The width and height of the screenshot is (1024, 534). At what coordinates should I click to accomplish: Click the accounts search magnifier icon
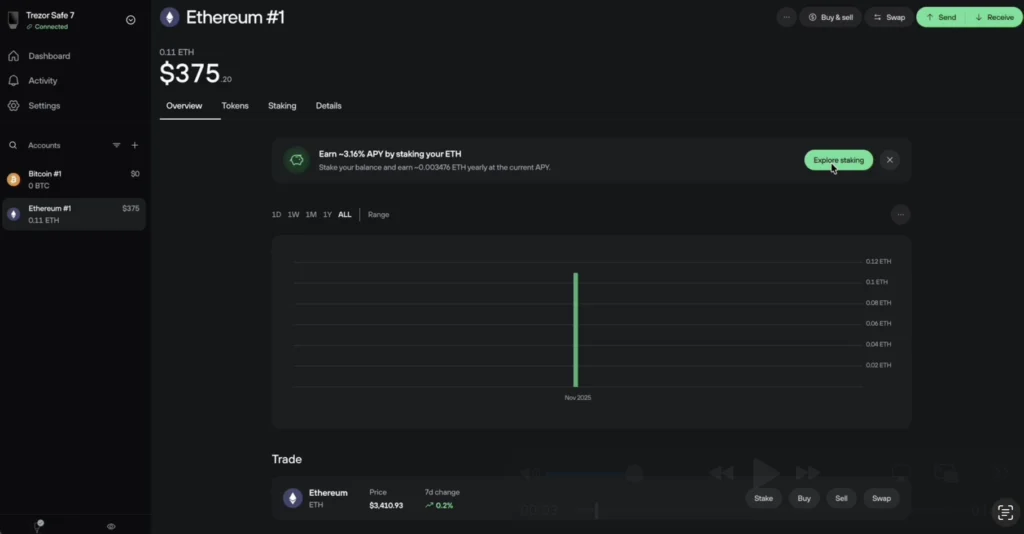(13, 145)
